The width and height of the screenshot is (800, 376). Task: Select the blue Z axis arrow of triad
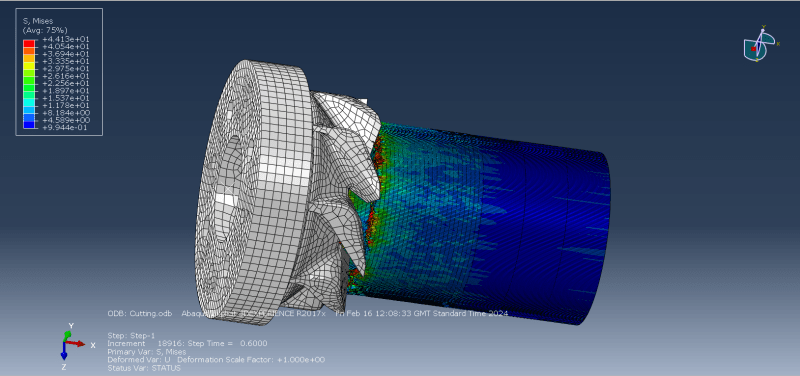click(x=64, y=352)
